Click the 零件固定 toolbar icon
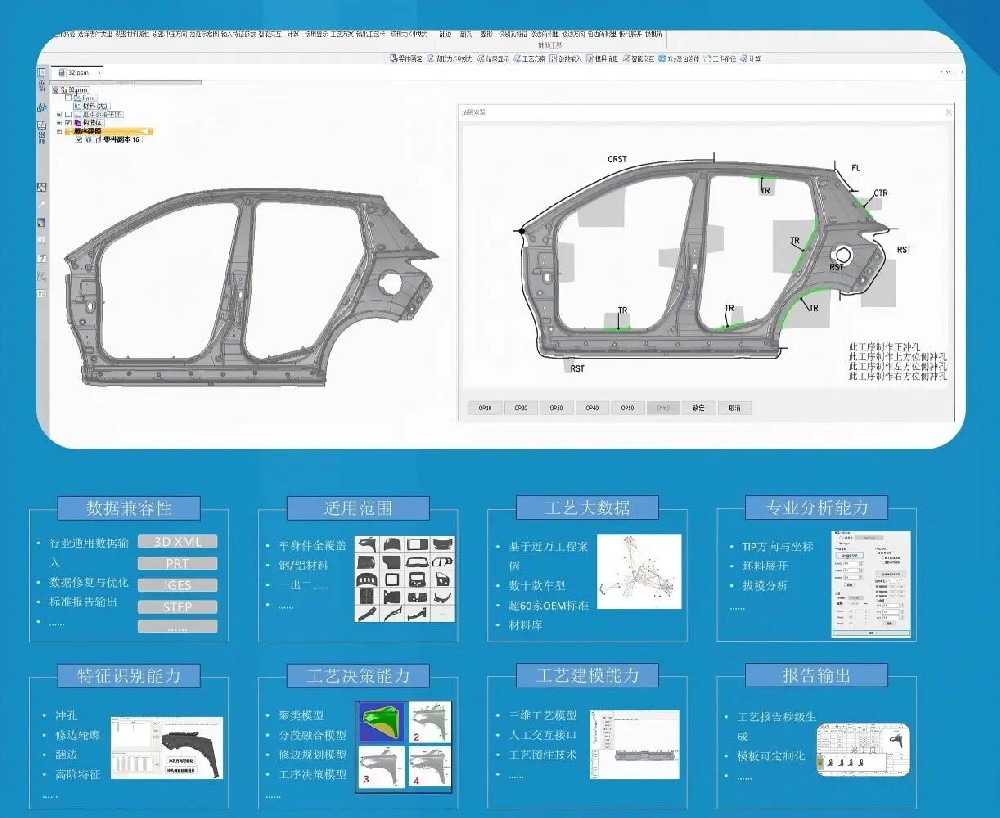The width and height of the screenshot is (1000, 818). point(393,59)
